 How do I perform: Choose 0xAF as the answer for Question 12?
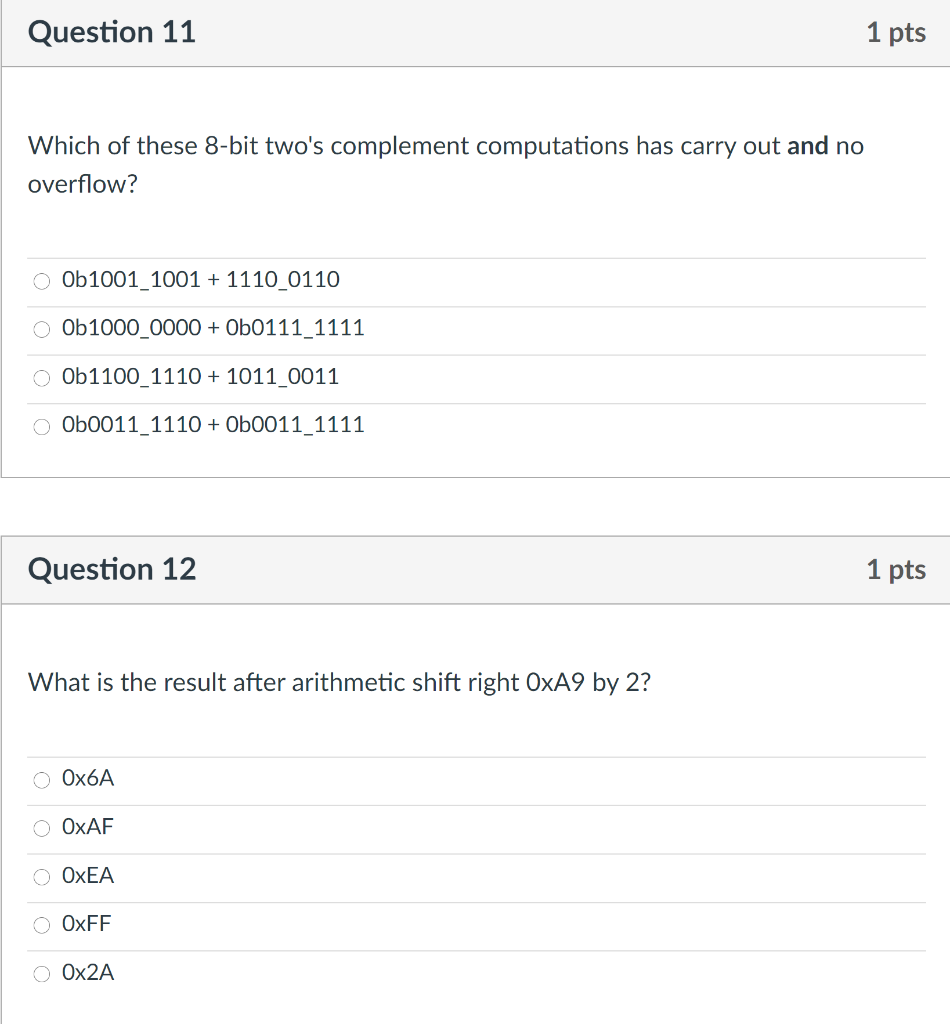click(x=41, y=828)
